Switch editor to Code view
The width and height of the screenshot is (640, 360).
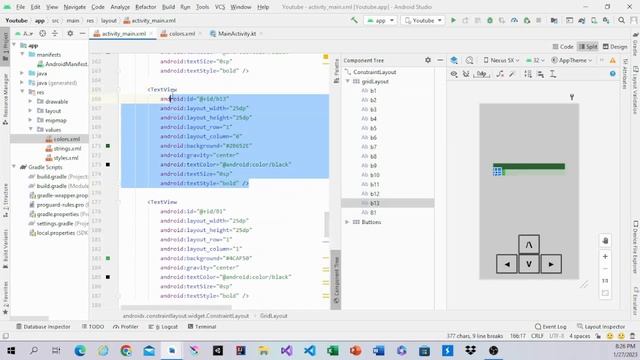(x=562, y=47)
